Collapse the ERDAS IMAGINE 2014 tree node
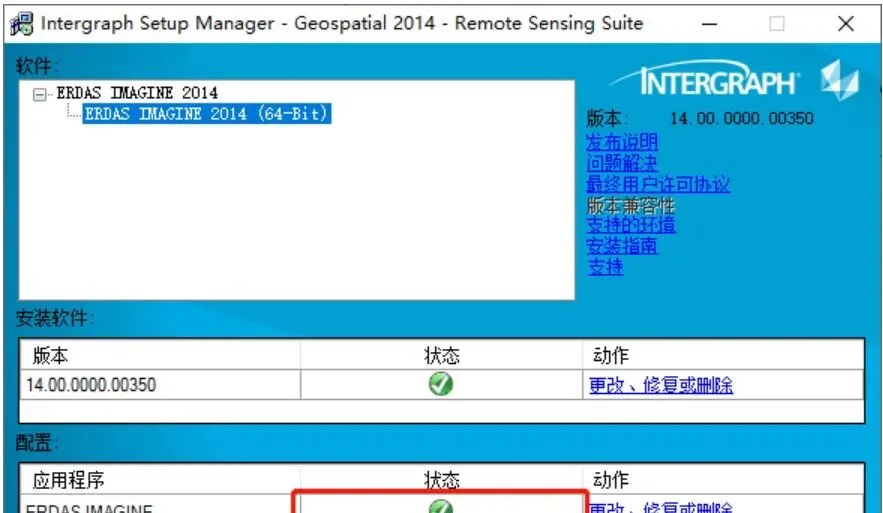883x513 pixels. tap(39, 94)
